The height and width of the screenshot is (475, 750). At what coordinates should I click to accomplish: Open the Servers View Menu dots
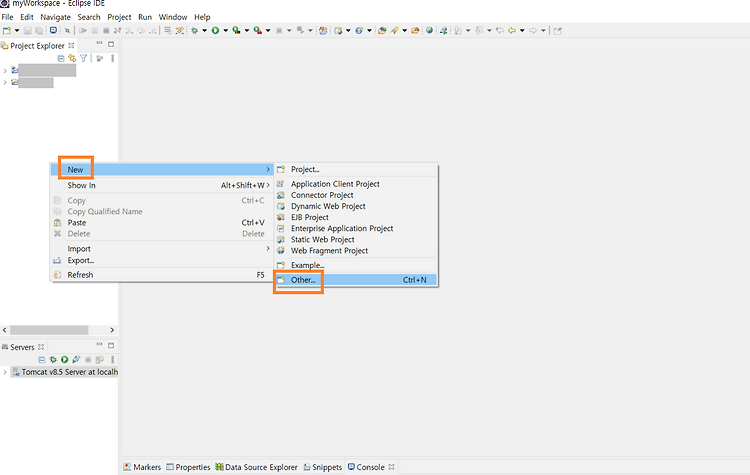[x=112, y=360]
